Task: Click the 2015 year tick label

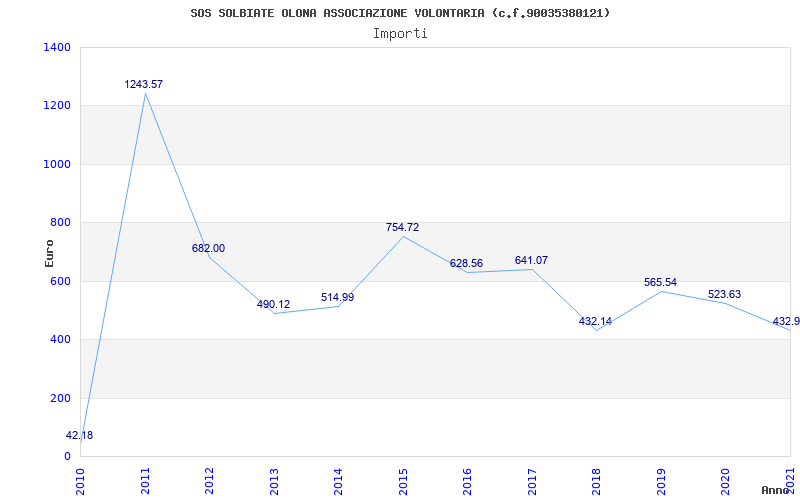Action: 404,481
